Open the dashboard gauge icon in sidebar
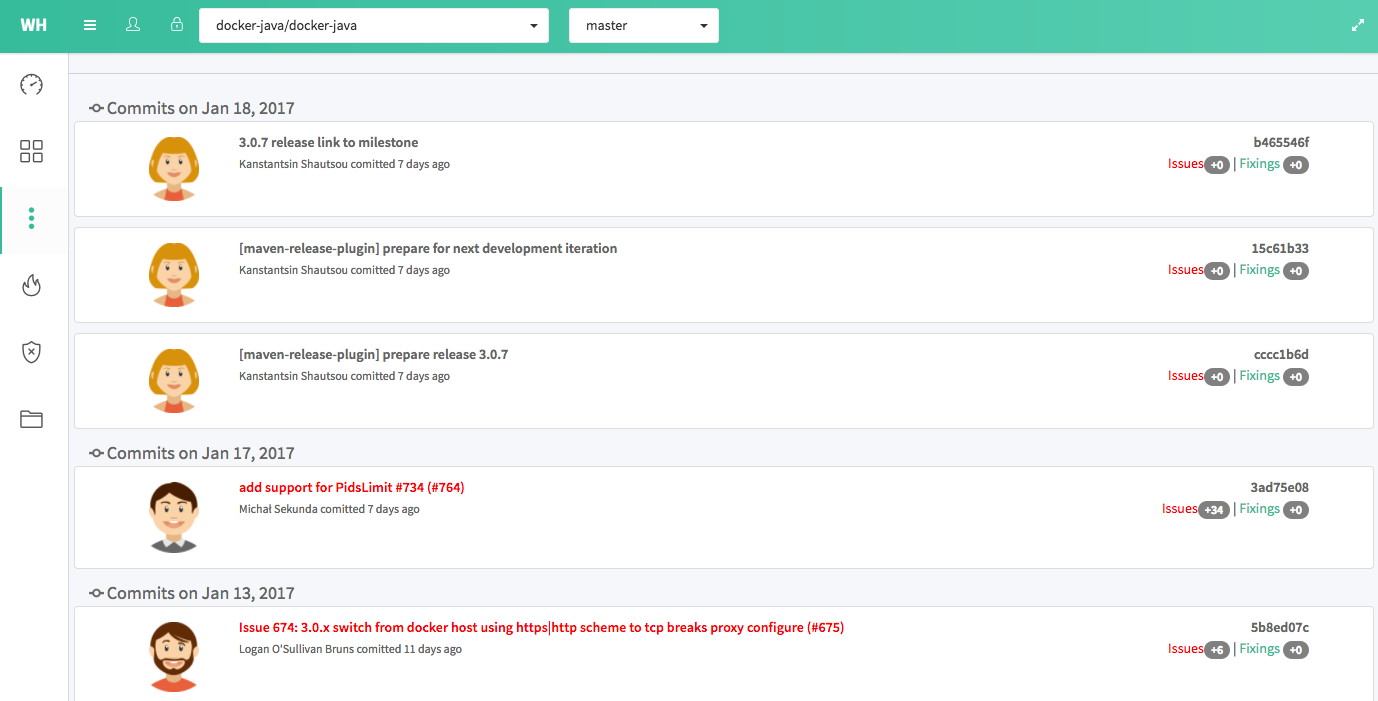Viewport: 1378px width, 701px height. click(32, 85)
